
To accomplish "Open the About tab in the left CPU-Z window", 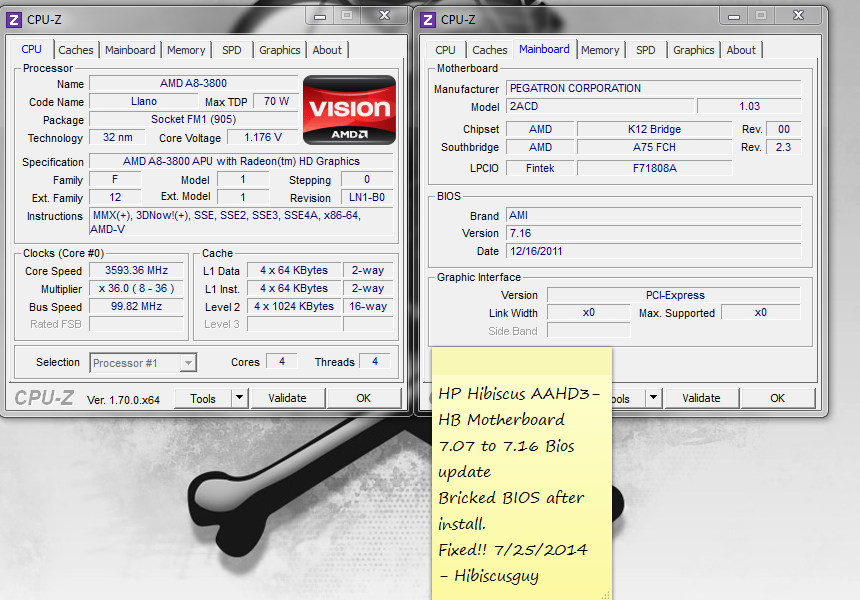I will (x=327, y=50).
